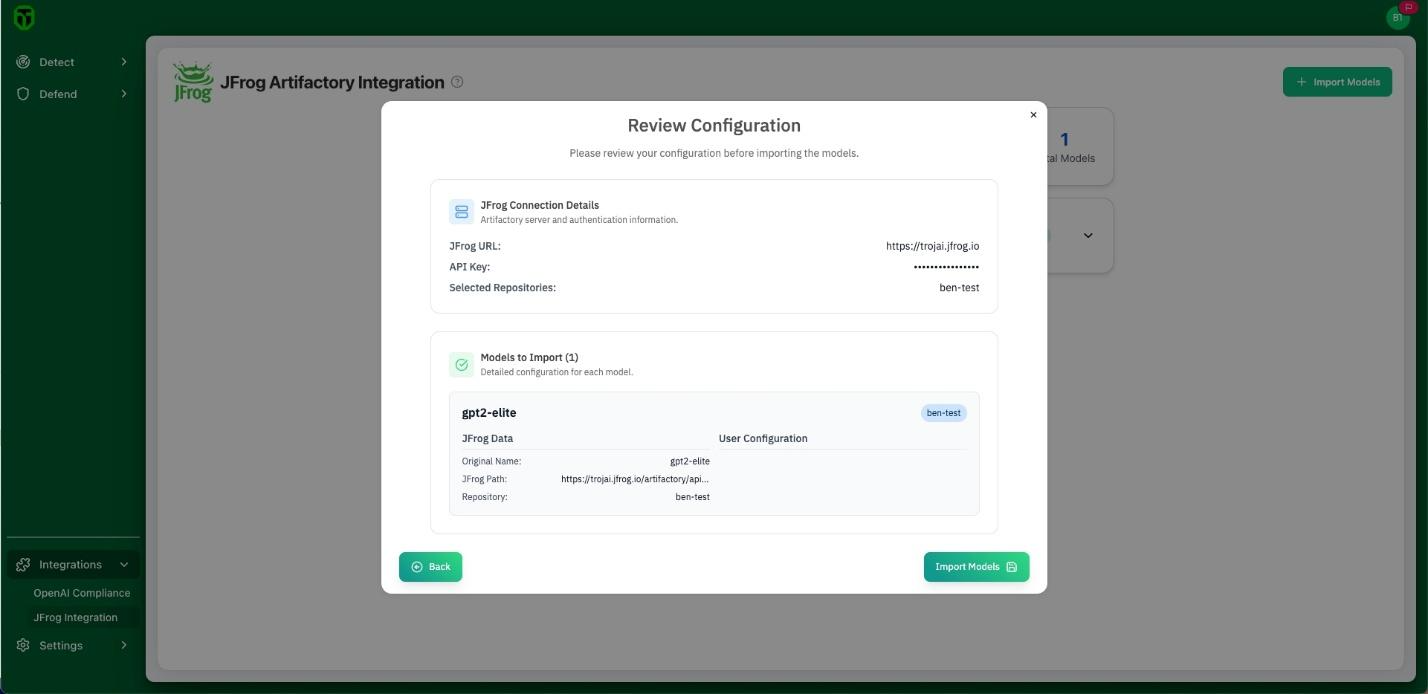Select Integrations in the sidebar
Image resolution: width=1428 pixels, height=694 pixels.
pyautogui.click(x=73, y=565)
